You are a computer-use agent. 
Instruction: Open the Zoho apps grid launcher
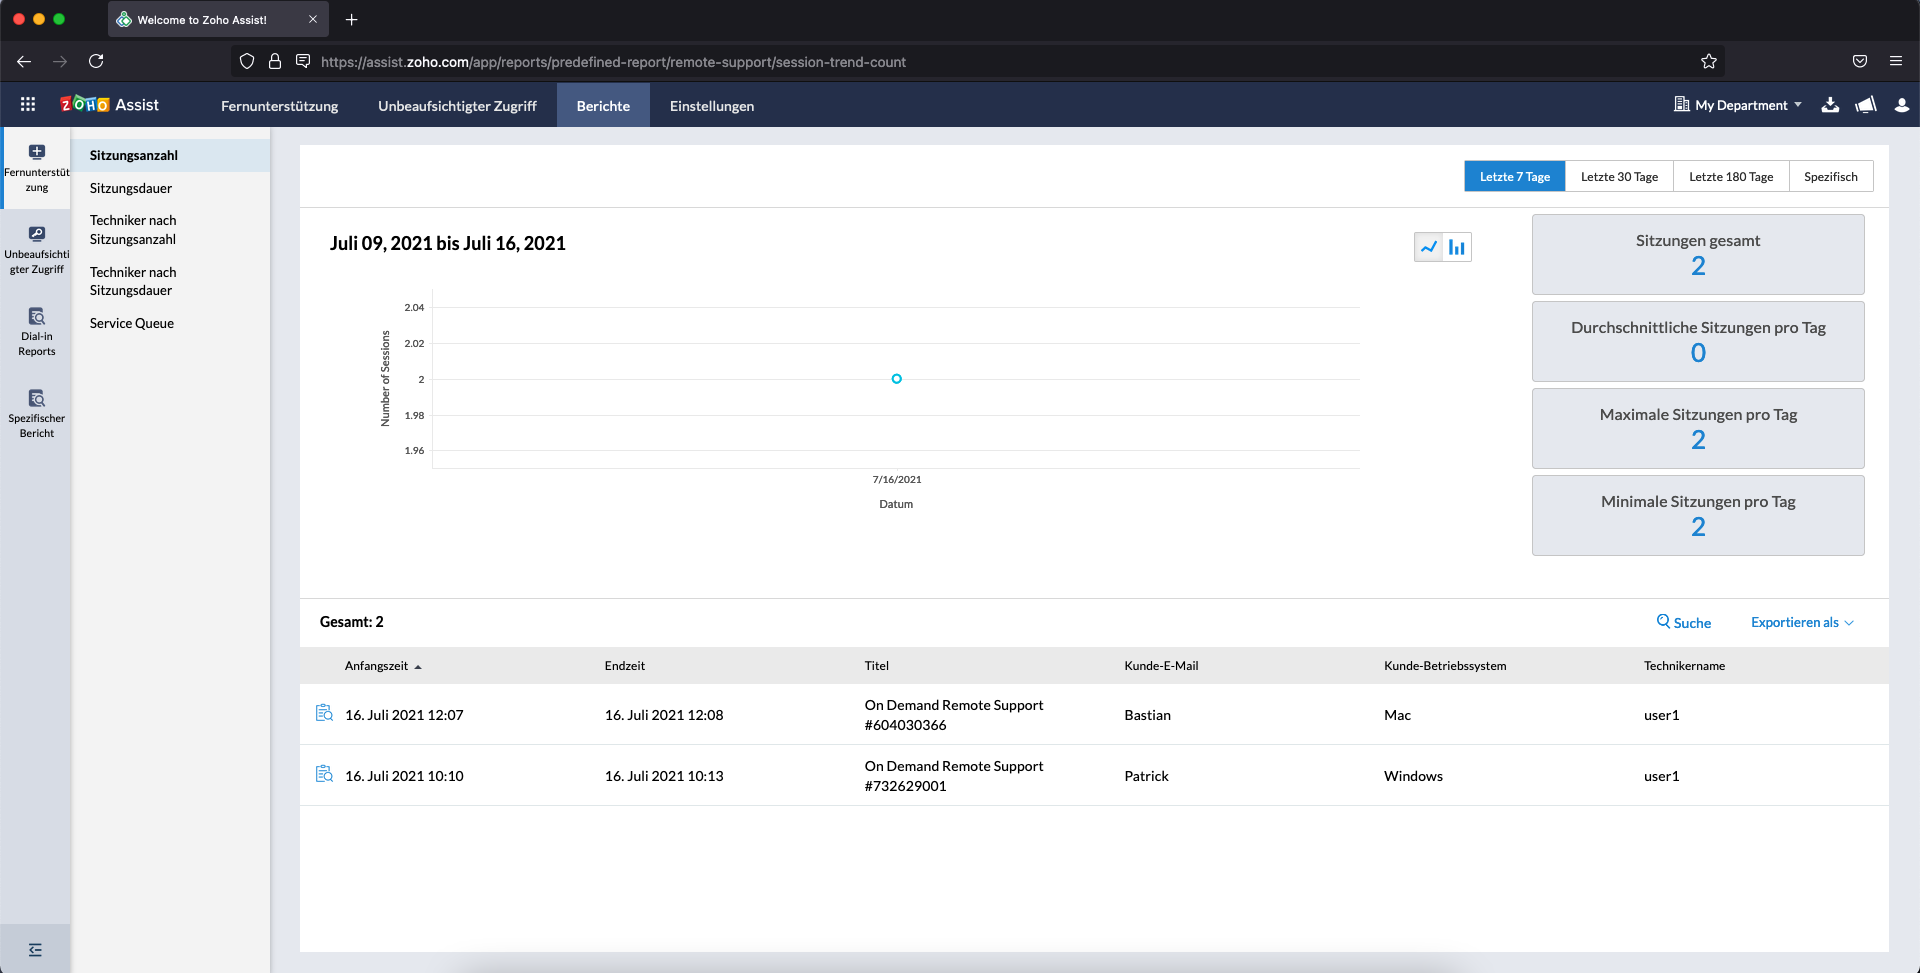tap(28, 105)
